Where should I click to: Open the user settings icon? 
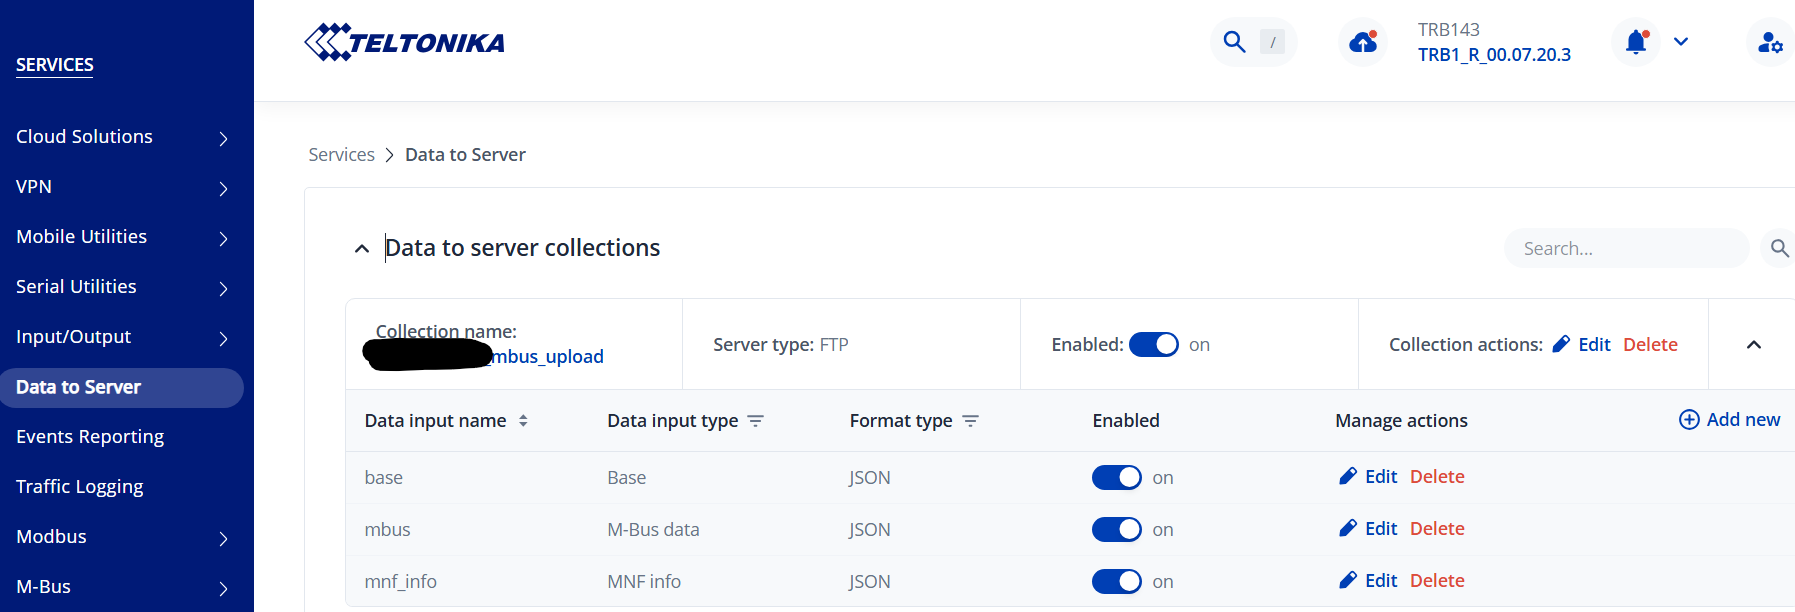coord(1770,42)
